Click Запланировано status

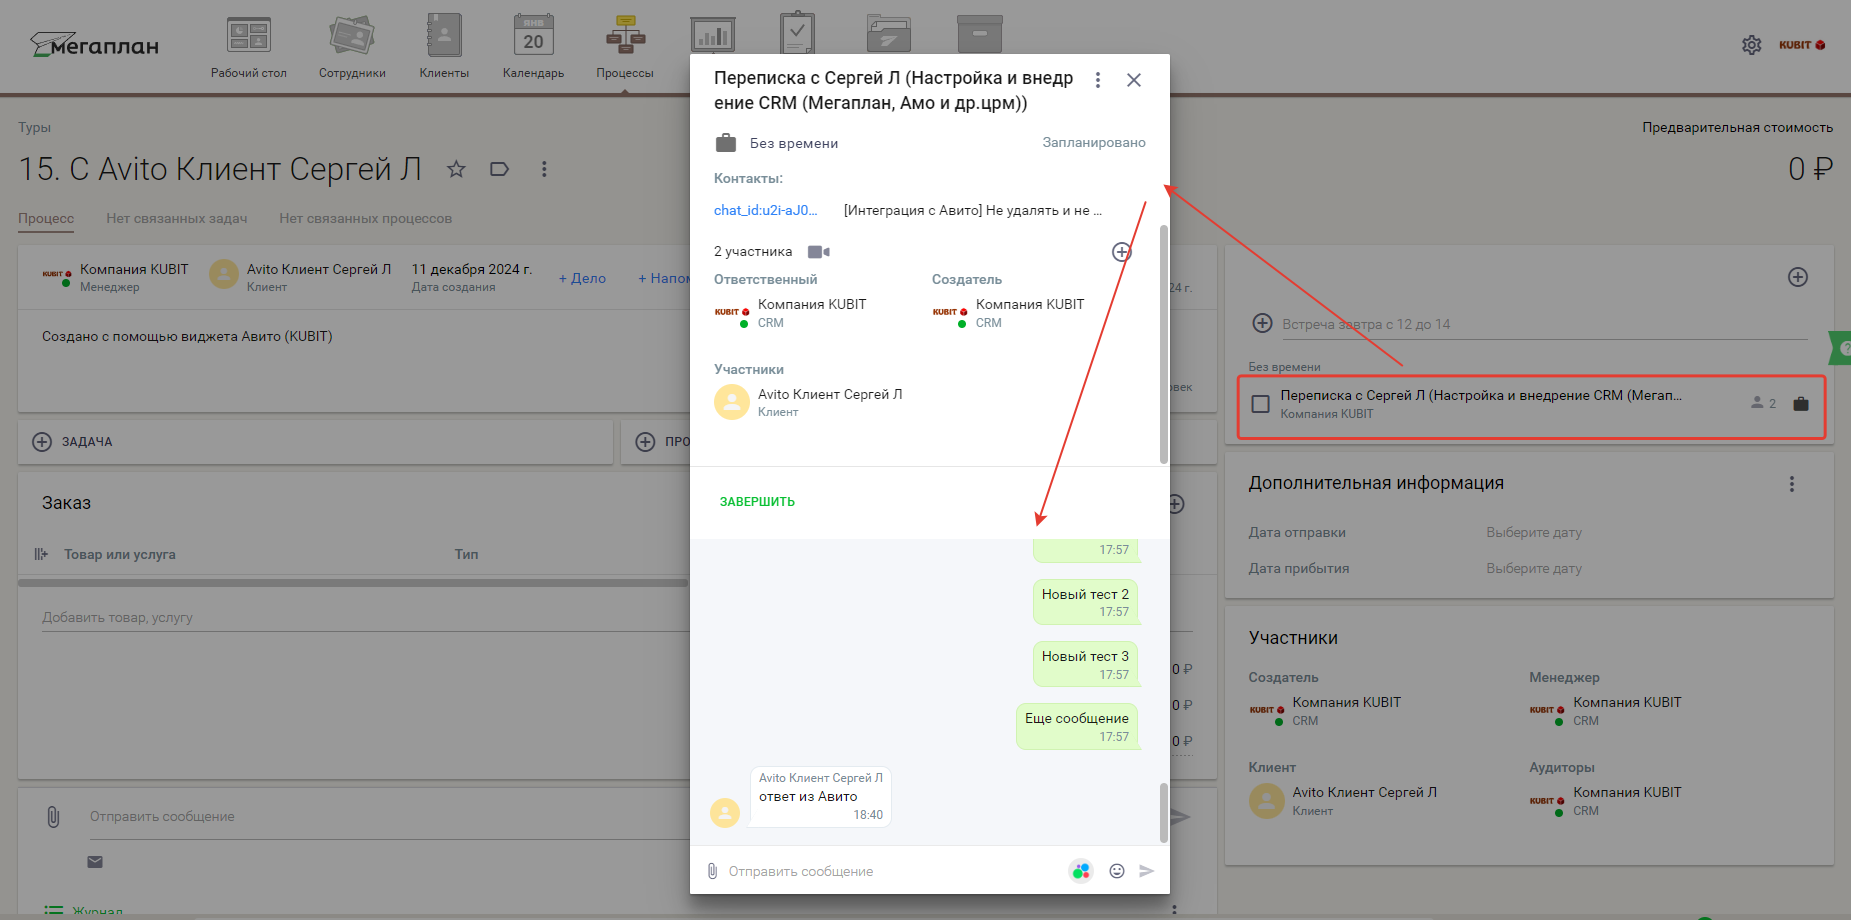point(1094,143)
